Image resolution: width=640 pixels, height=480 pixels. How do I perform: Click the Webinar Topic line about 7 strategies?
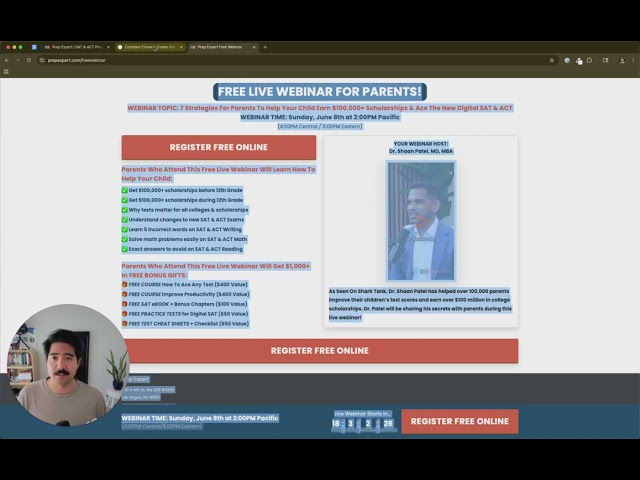tap(320, 108)
